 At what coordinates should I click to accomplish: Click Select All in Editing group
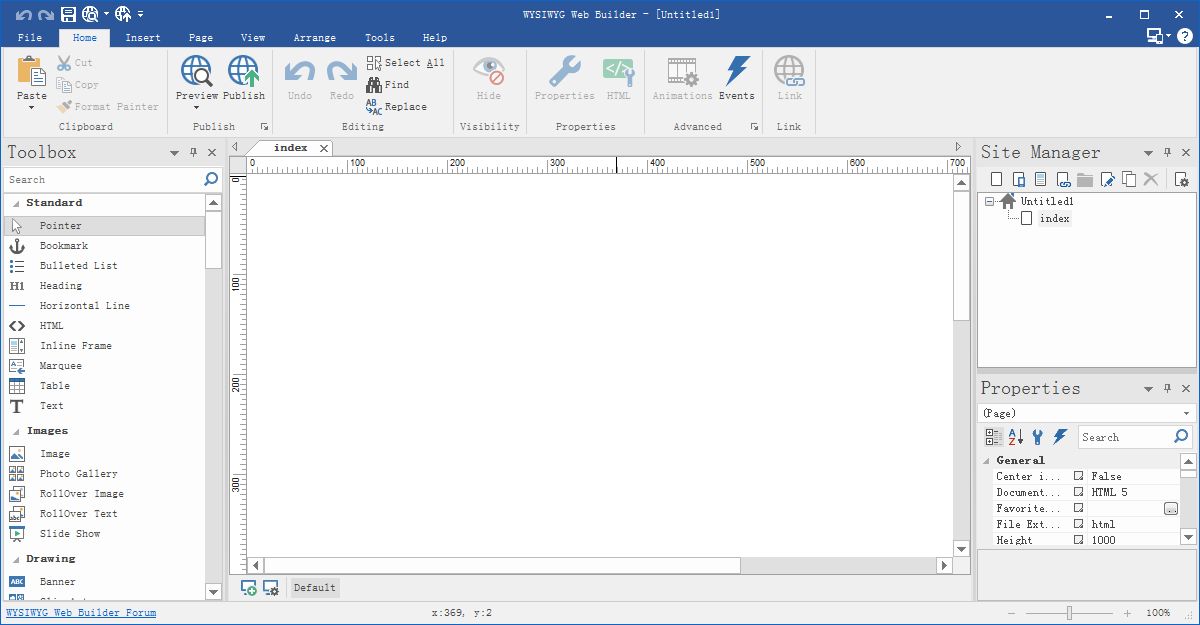pyautogui.click(x=405, y=62)
